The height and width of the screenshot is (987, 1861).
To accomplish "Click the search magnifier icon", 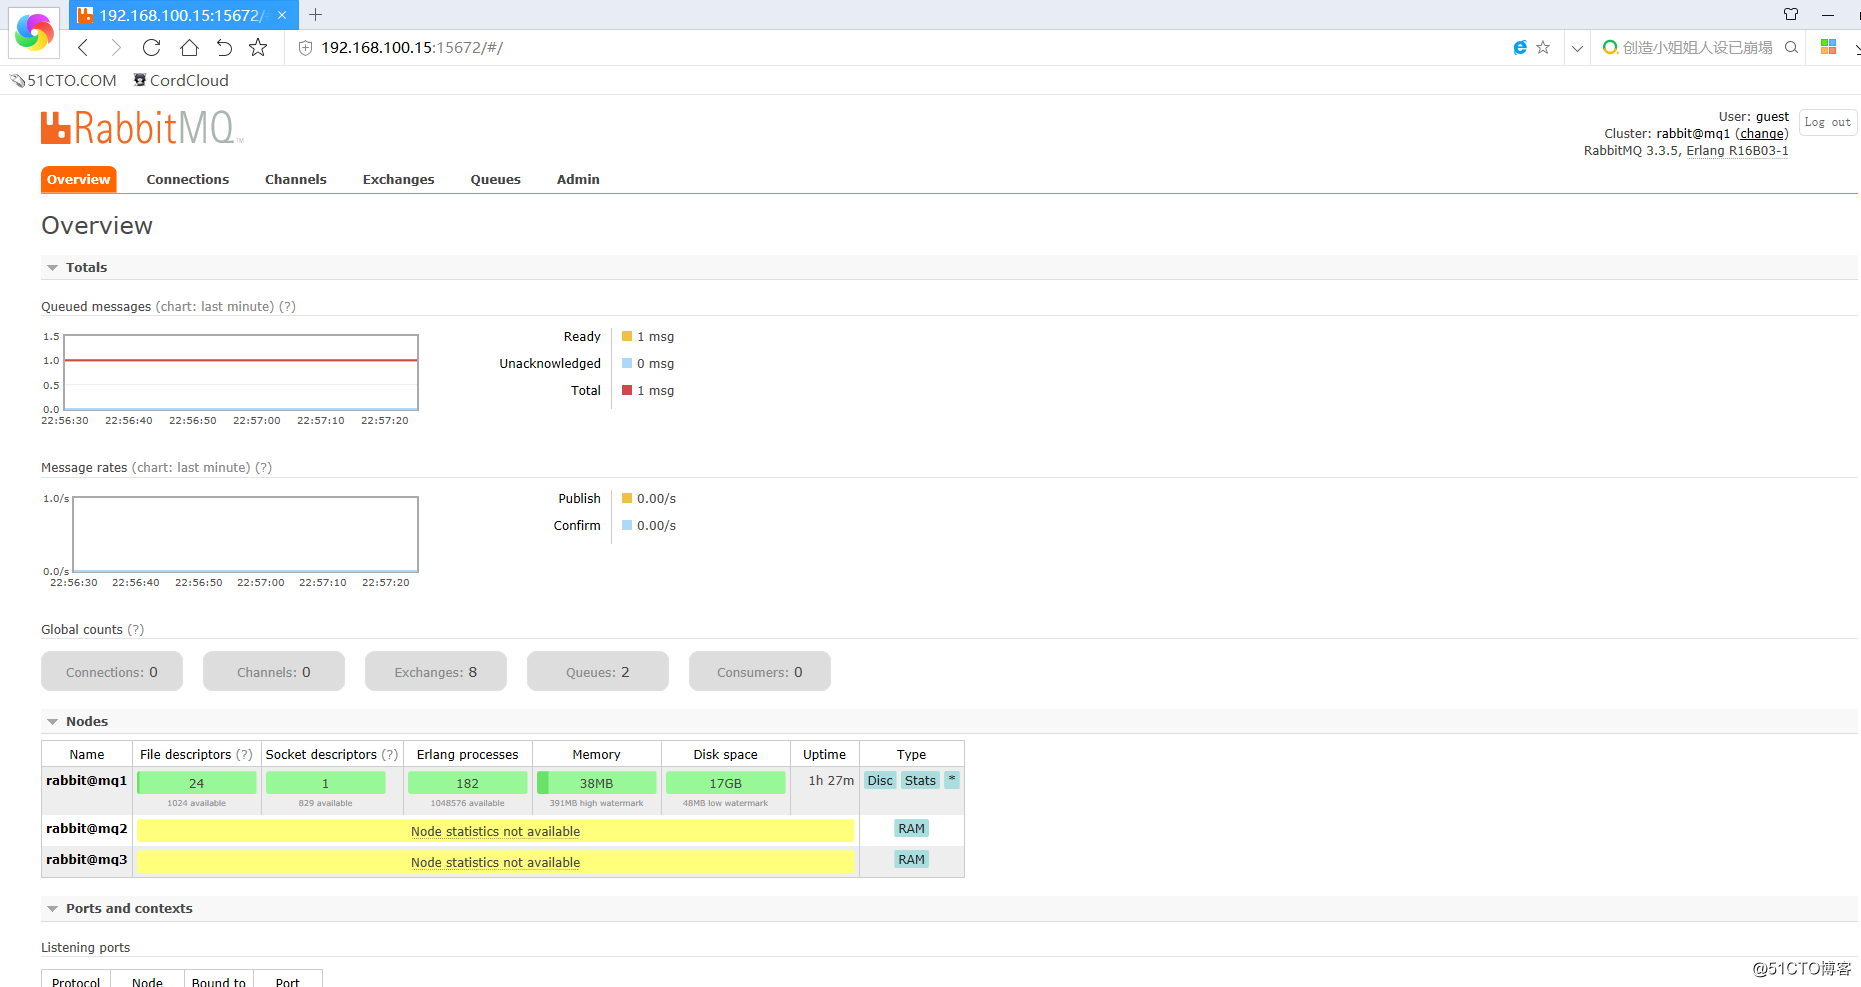I will click(1791, 47).
